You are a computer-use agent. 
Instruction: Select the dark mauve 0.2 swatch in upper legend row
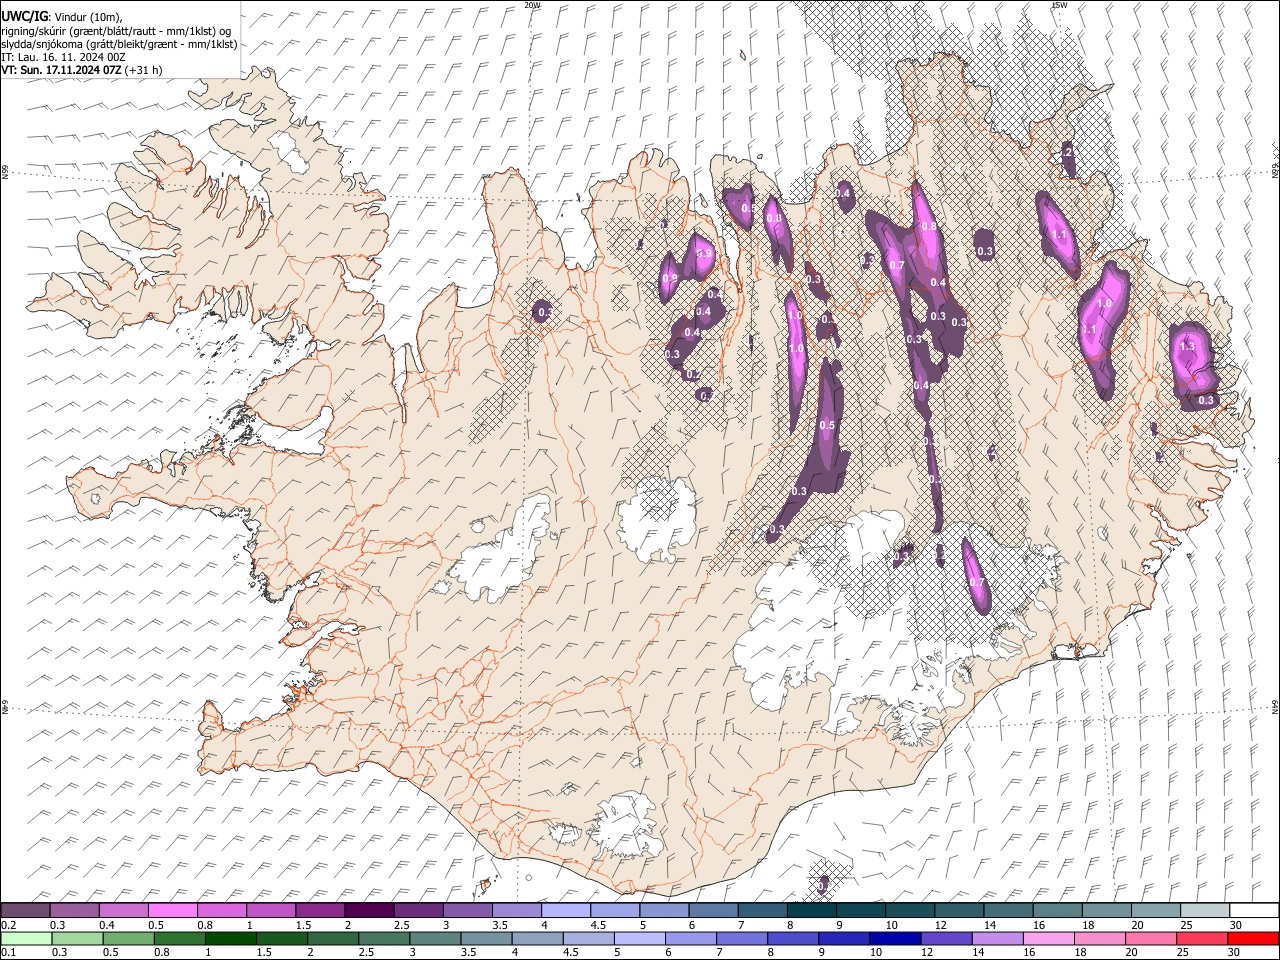click(25, 910)
